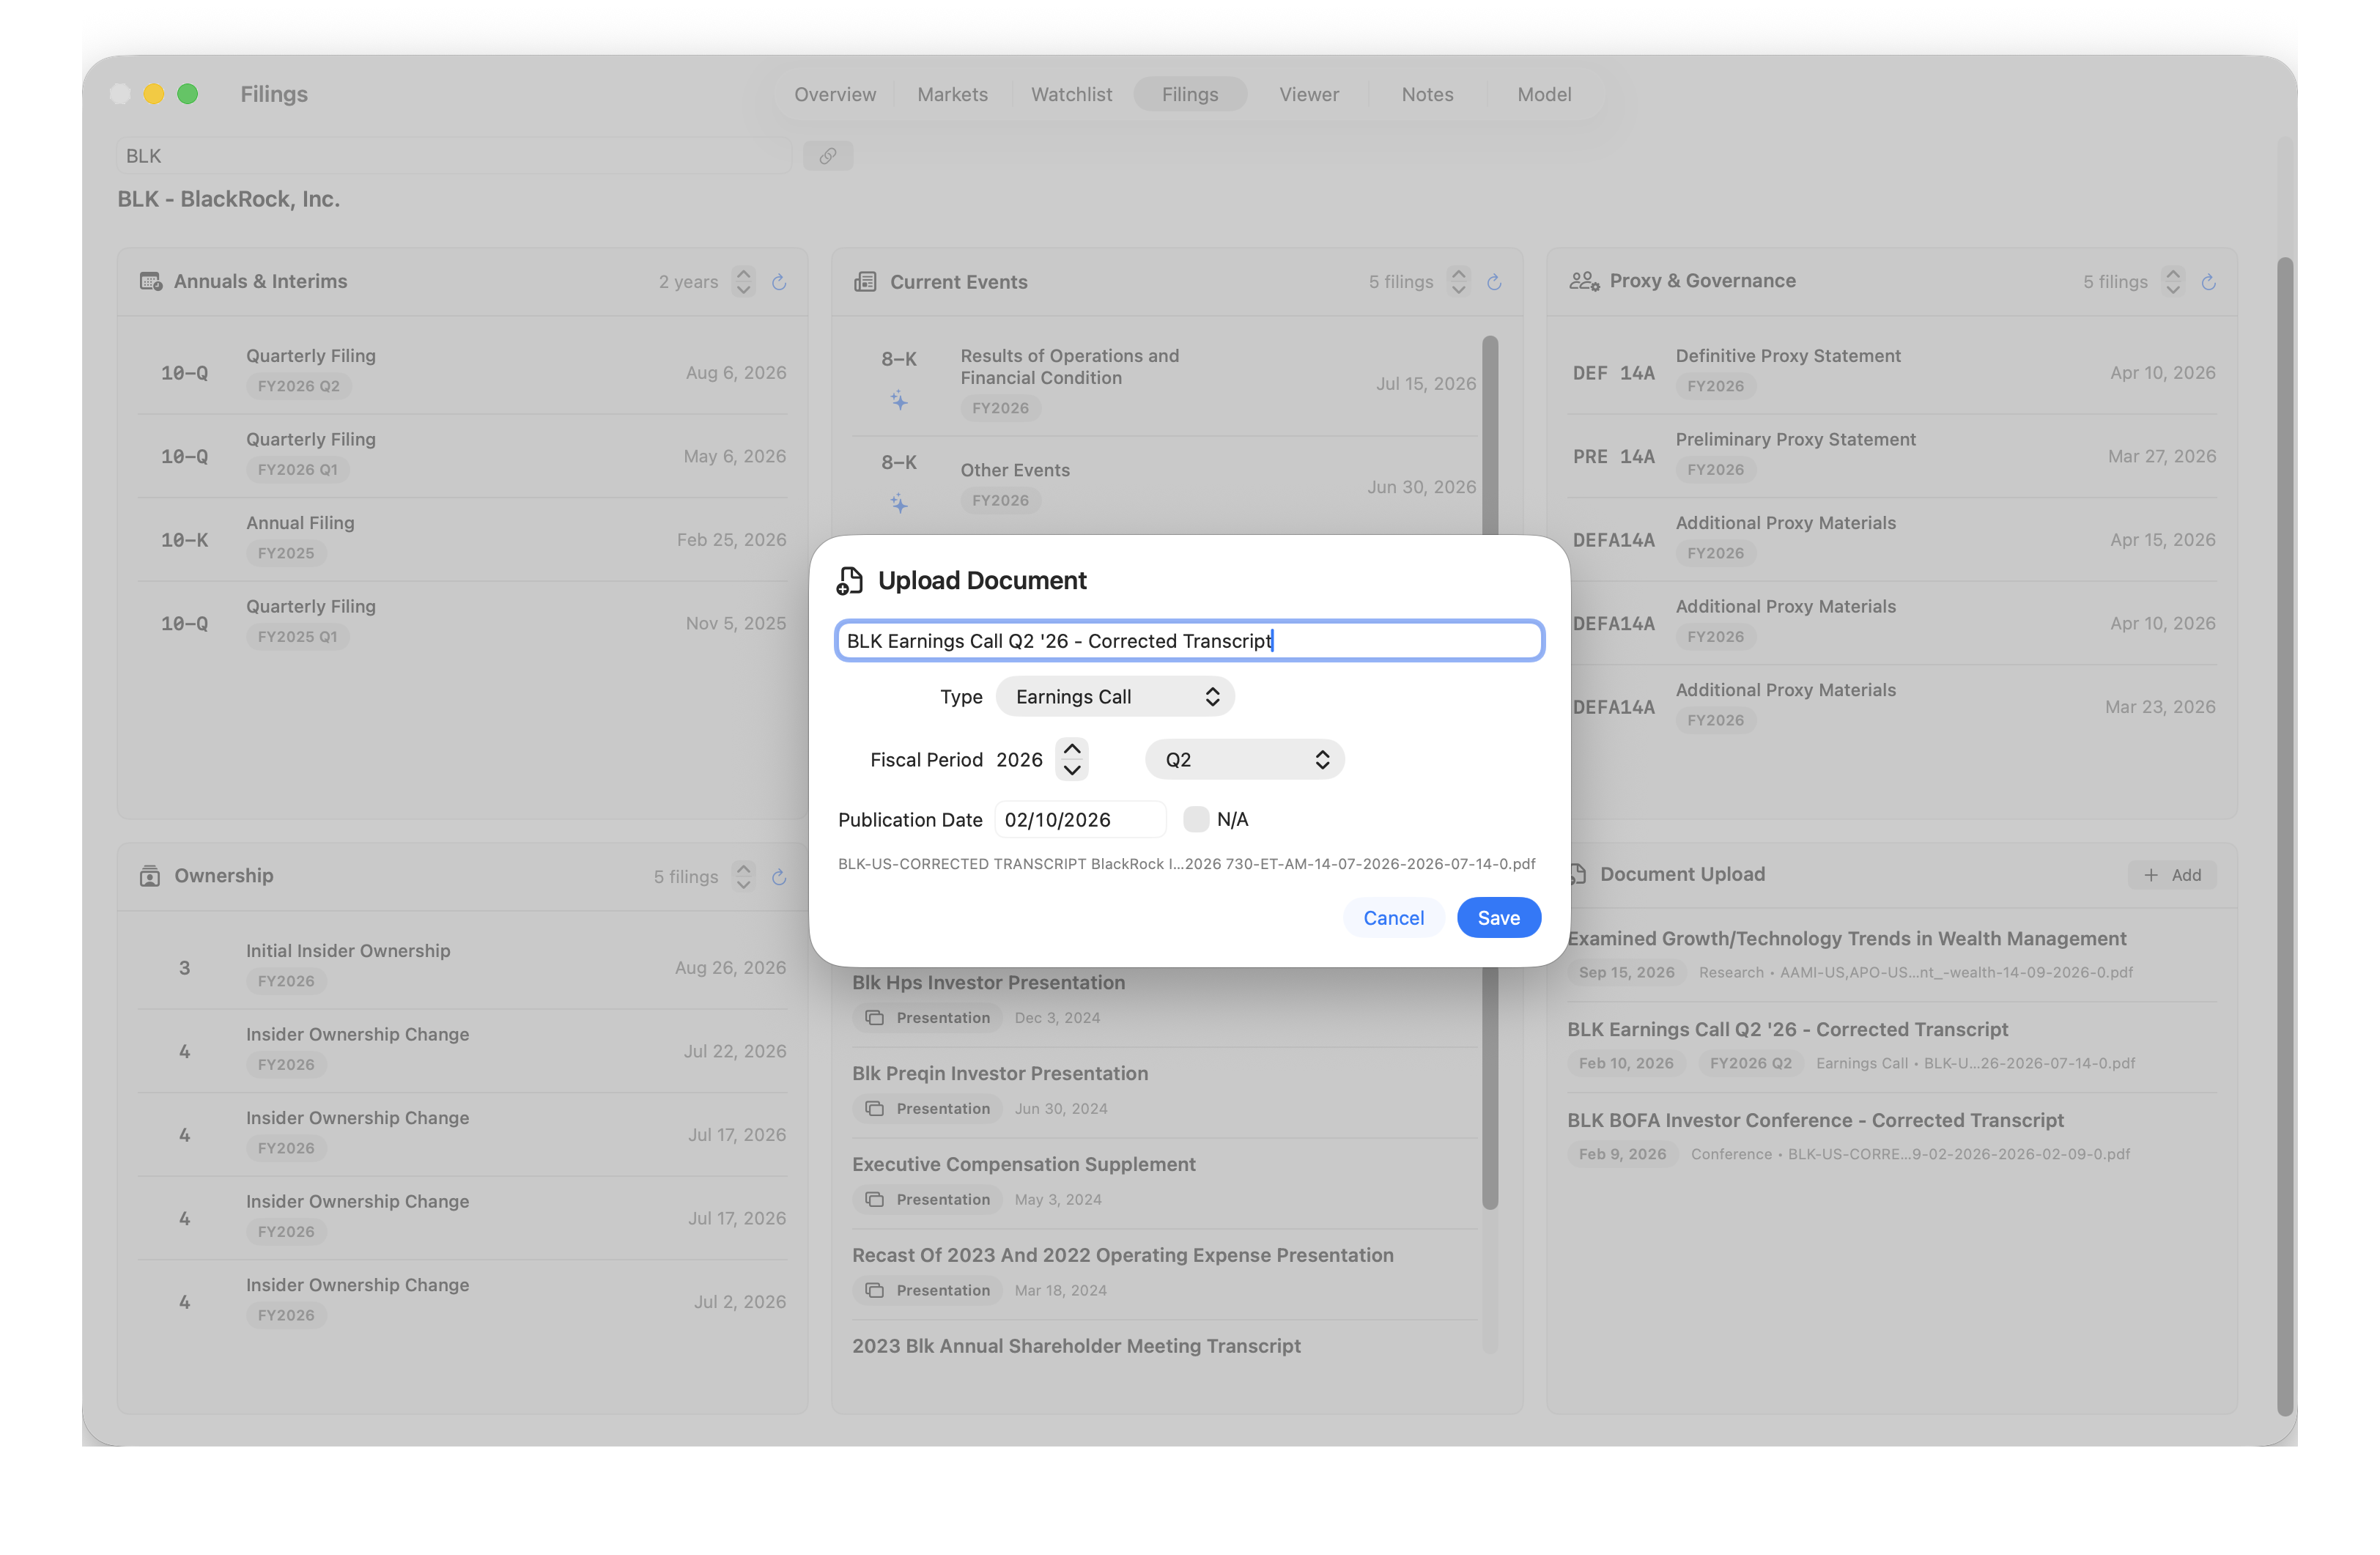Image resolution: width=2380 pixels, height=1555 pixels.
Task: Save the uploaded document
Action: tap(1498, 918)
